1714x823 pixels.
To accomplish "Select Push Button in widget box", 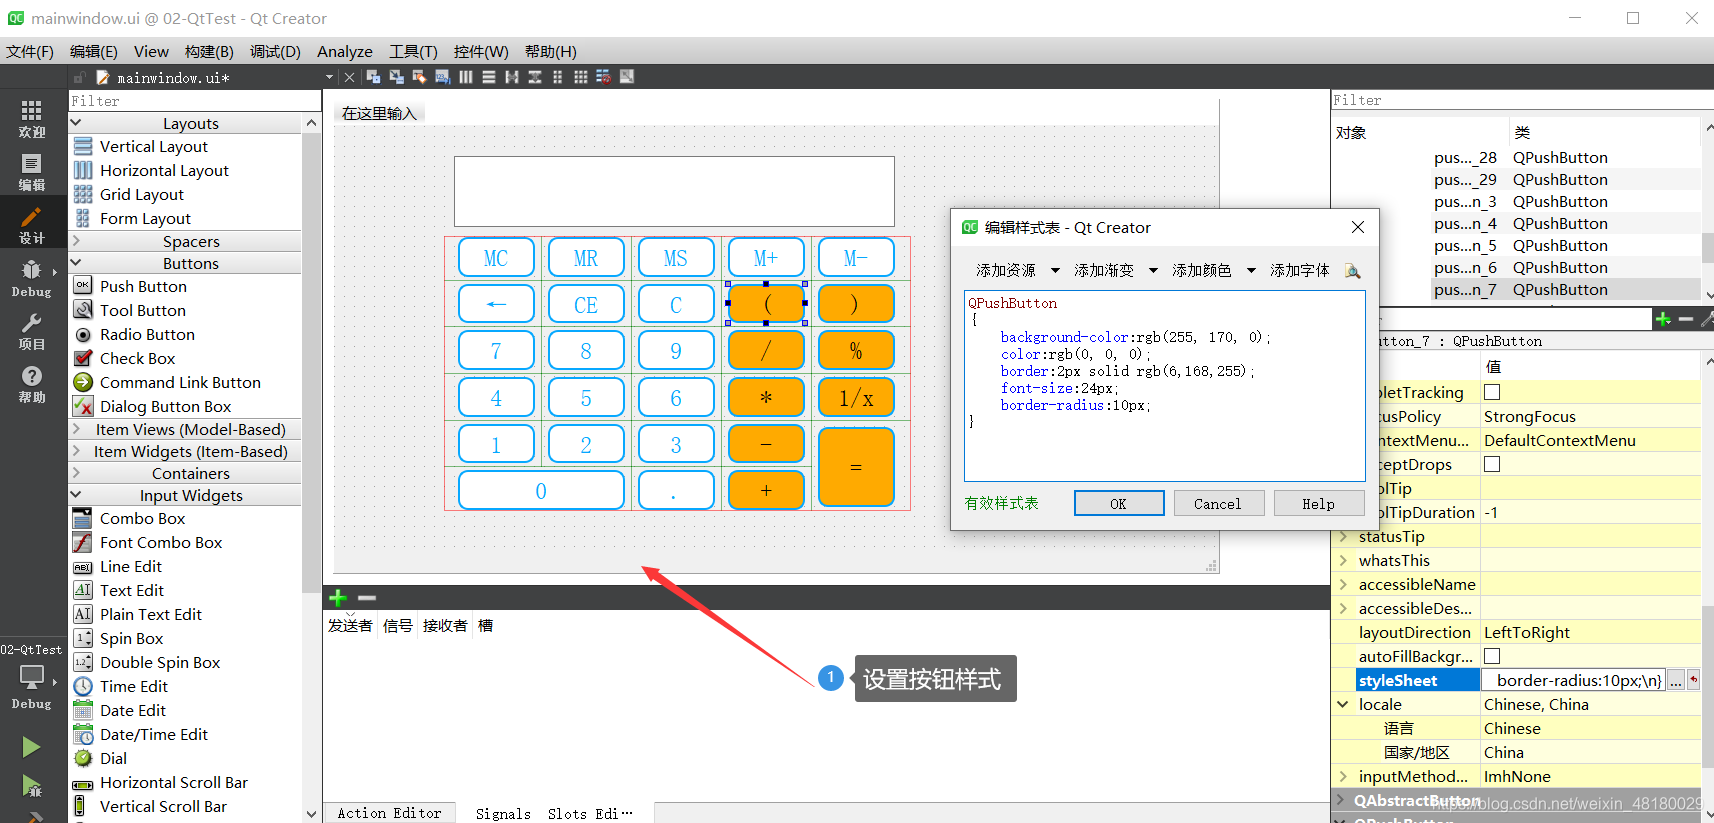I will click(143, 286).
